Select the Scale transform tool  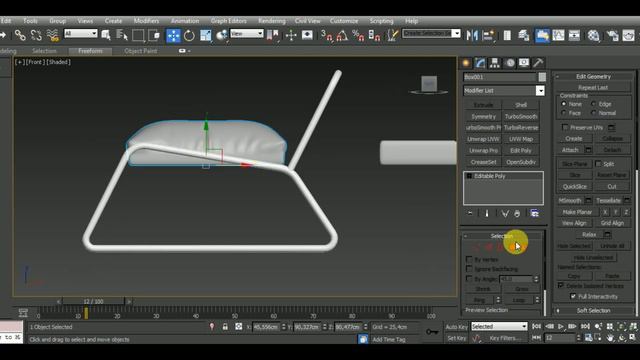(x=205, y=36)
